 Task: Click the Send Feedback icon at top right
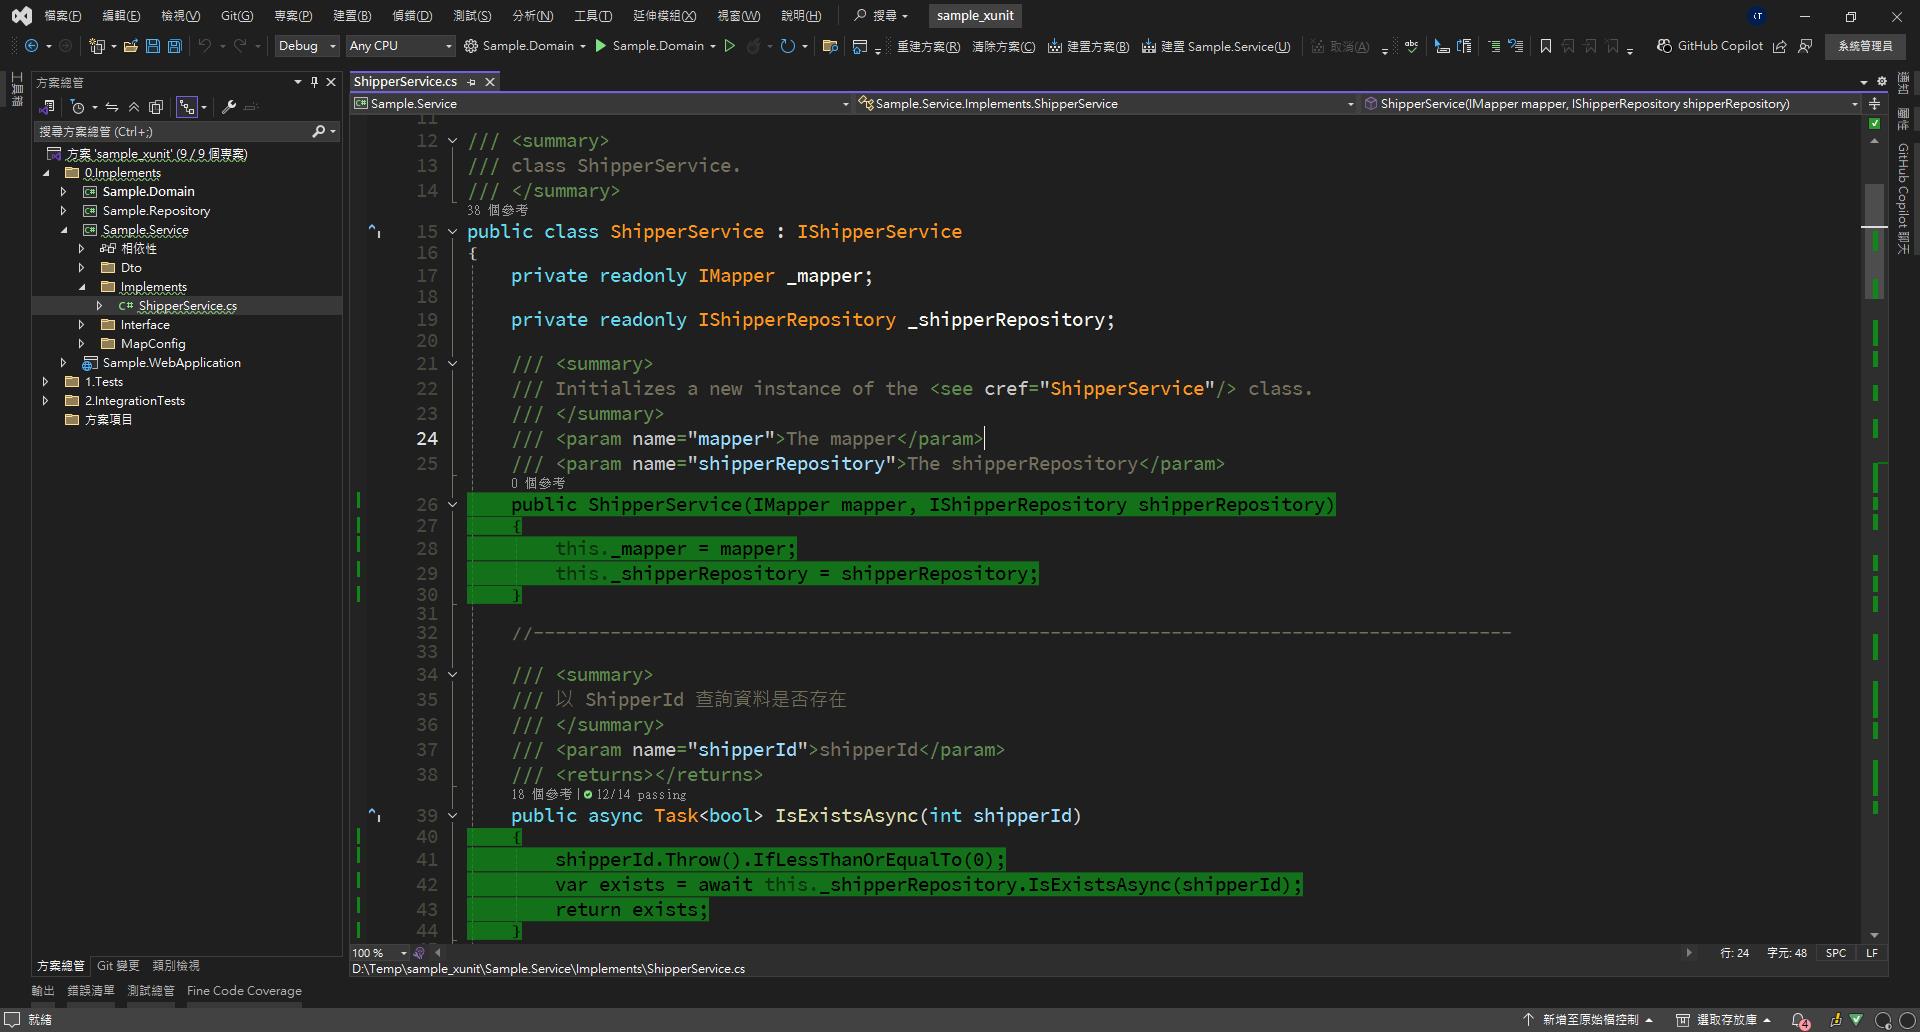click(x=1805, y=46)
